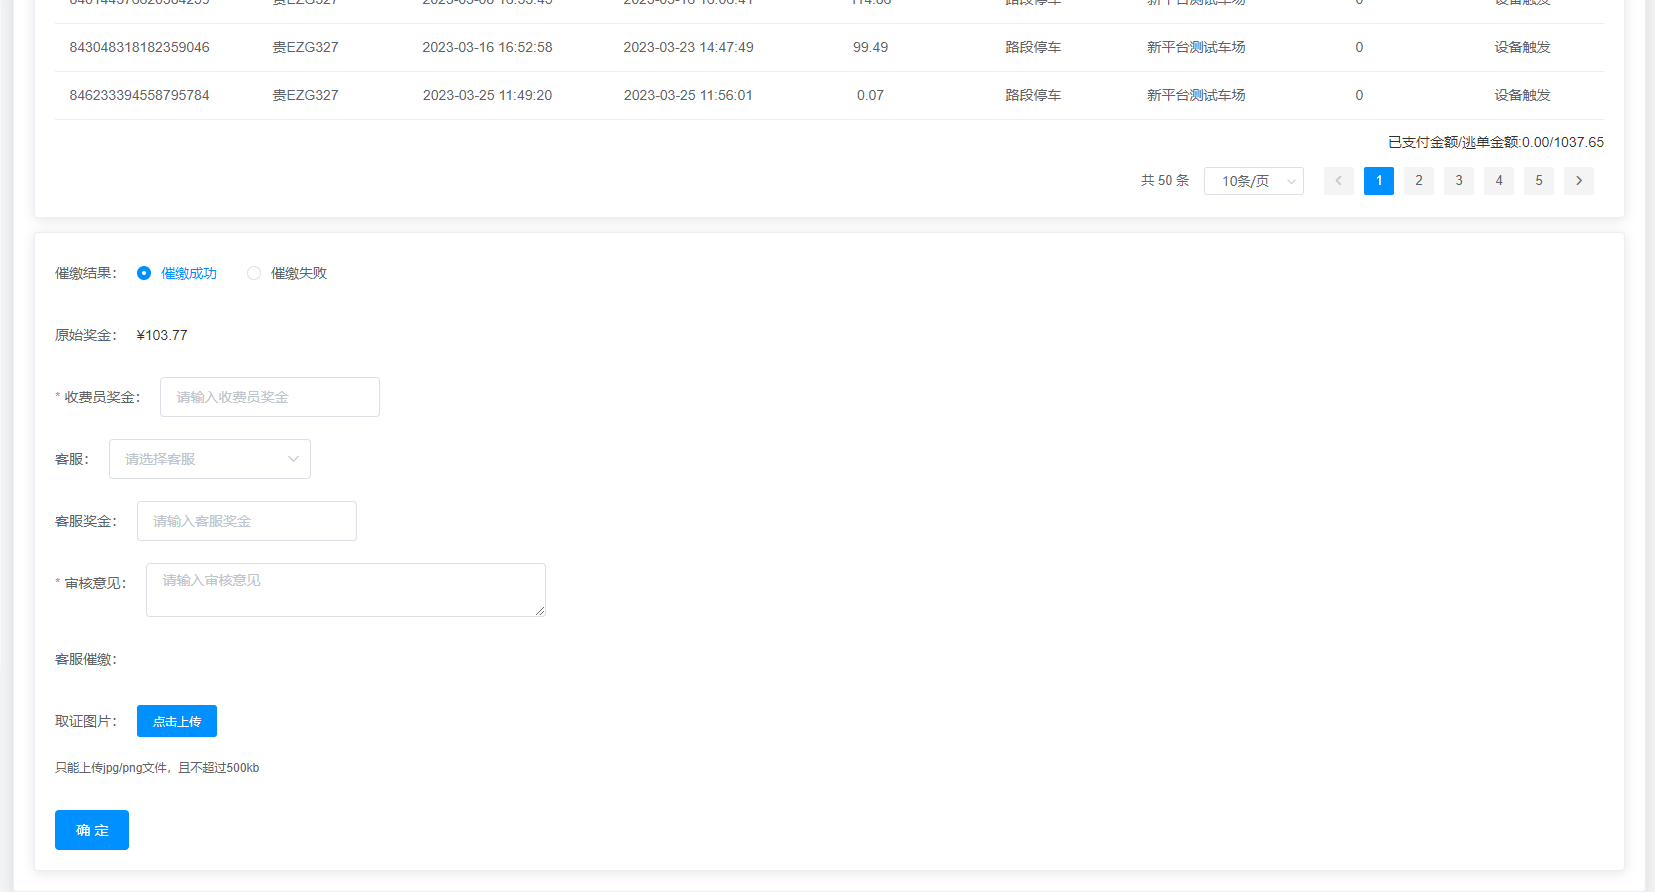1655x892 pixels.
Task: Select the 催缴成功 radio option
Action: tap(144, 273)
